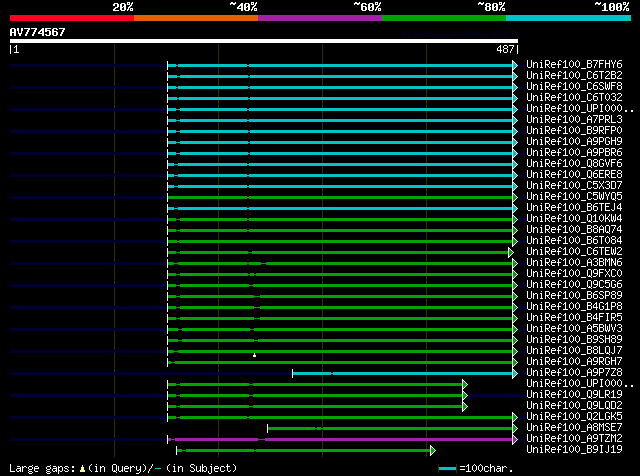640x476 pixels.
Task: Click the arrowhead ending the A7PRL3 alignment
Action: [x=515, y=120]
